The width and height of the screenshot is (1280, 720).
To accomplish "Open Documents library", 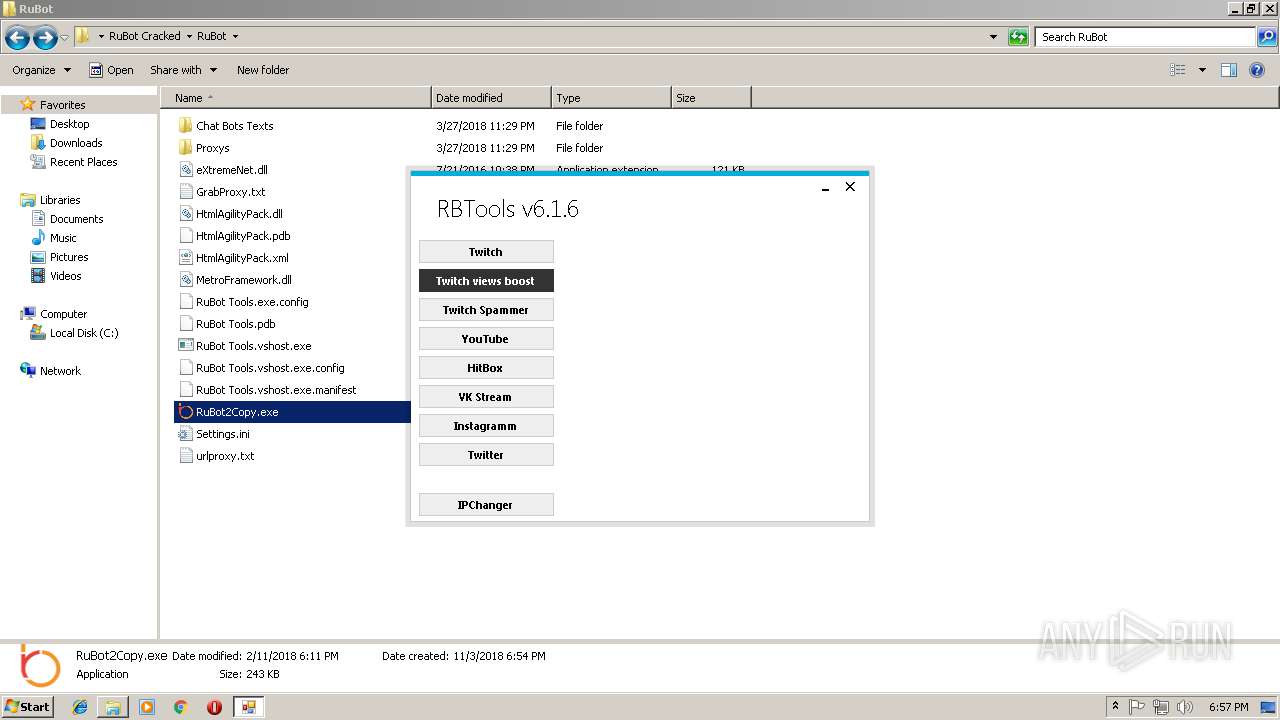I will coord(76,219).
